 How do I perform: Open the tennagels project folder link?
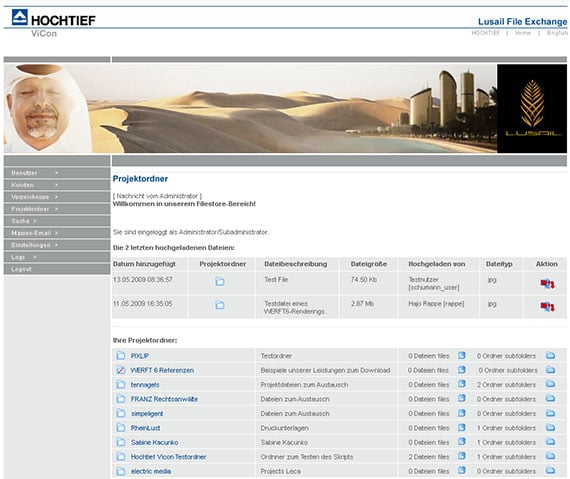click(x=145, y=385)
